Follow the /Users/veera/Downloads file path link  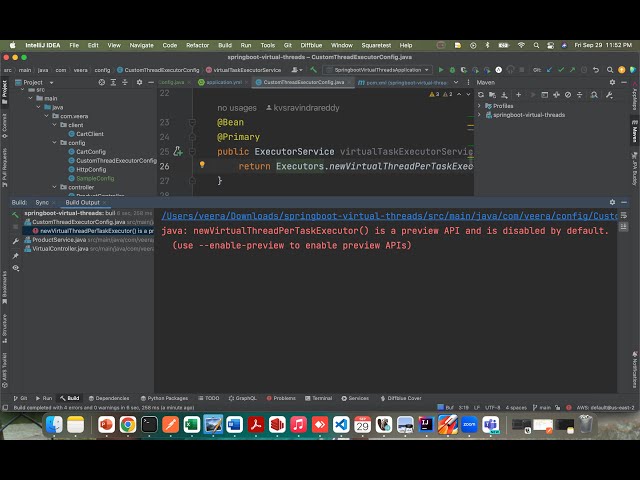click(x=389, y=216)
